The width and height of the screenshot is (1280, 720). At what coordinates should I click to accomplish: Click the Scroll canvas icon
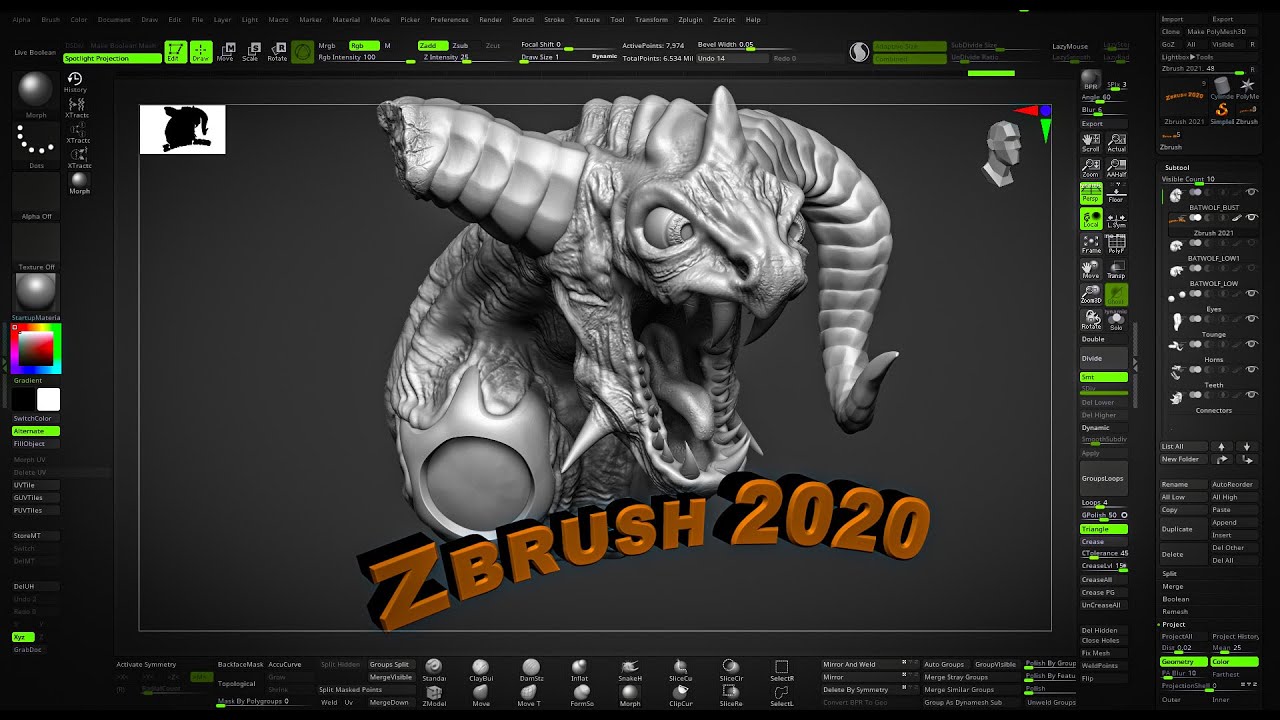[x=1091, y=143]
